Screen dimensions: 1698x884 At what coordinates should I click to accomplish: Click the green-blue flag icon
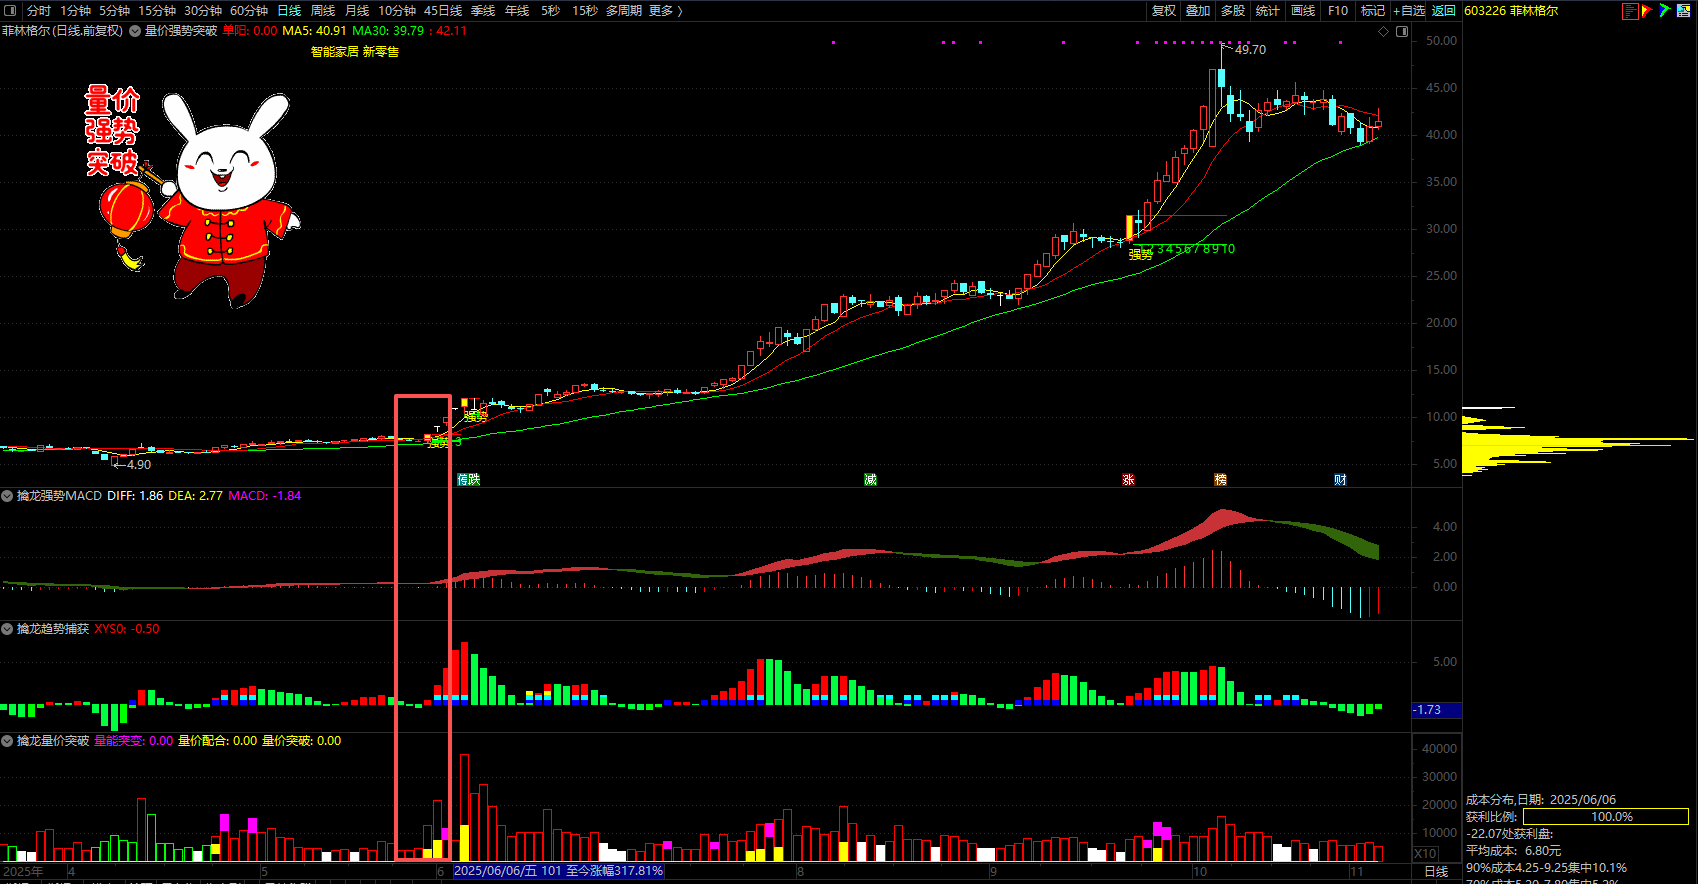tap(1665, 11)
